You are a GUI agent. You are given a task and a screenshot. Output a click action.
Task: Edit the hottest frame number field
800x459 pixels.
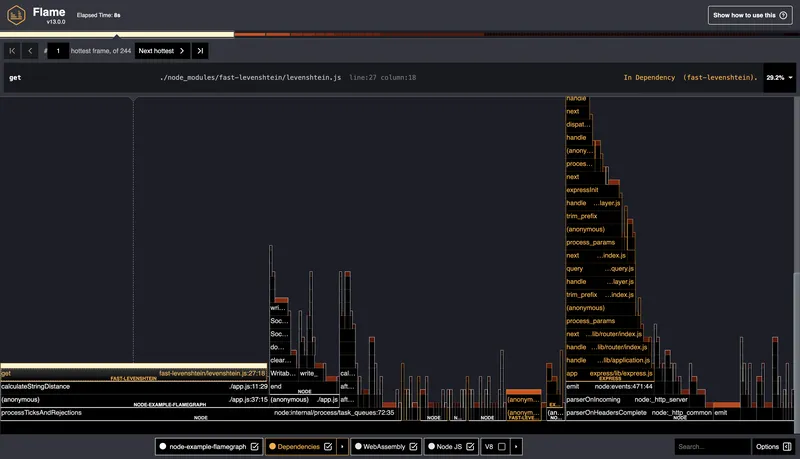point(58,50)
